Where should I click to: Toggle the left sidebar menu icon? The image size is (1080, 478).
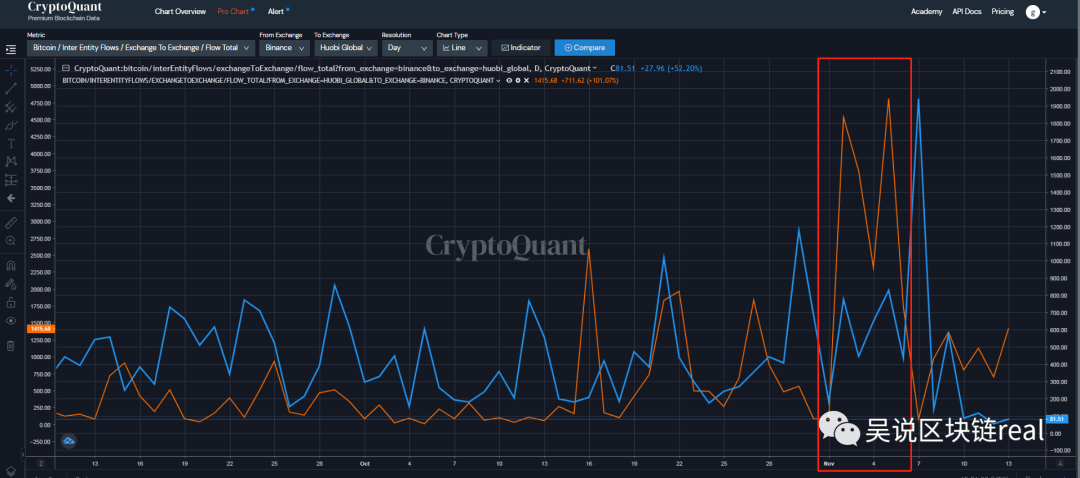11,50
